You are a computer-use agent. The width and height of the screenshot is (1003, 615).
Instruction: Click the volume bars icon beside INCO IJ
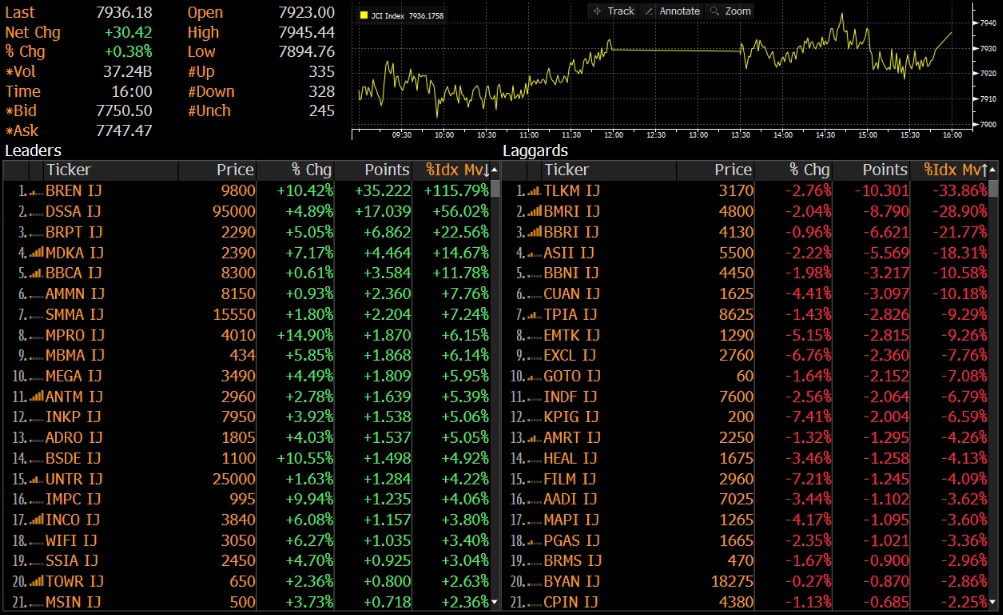click(x=36, y=520)
